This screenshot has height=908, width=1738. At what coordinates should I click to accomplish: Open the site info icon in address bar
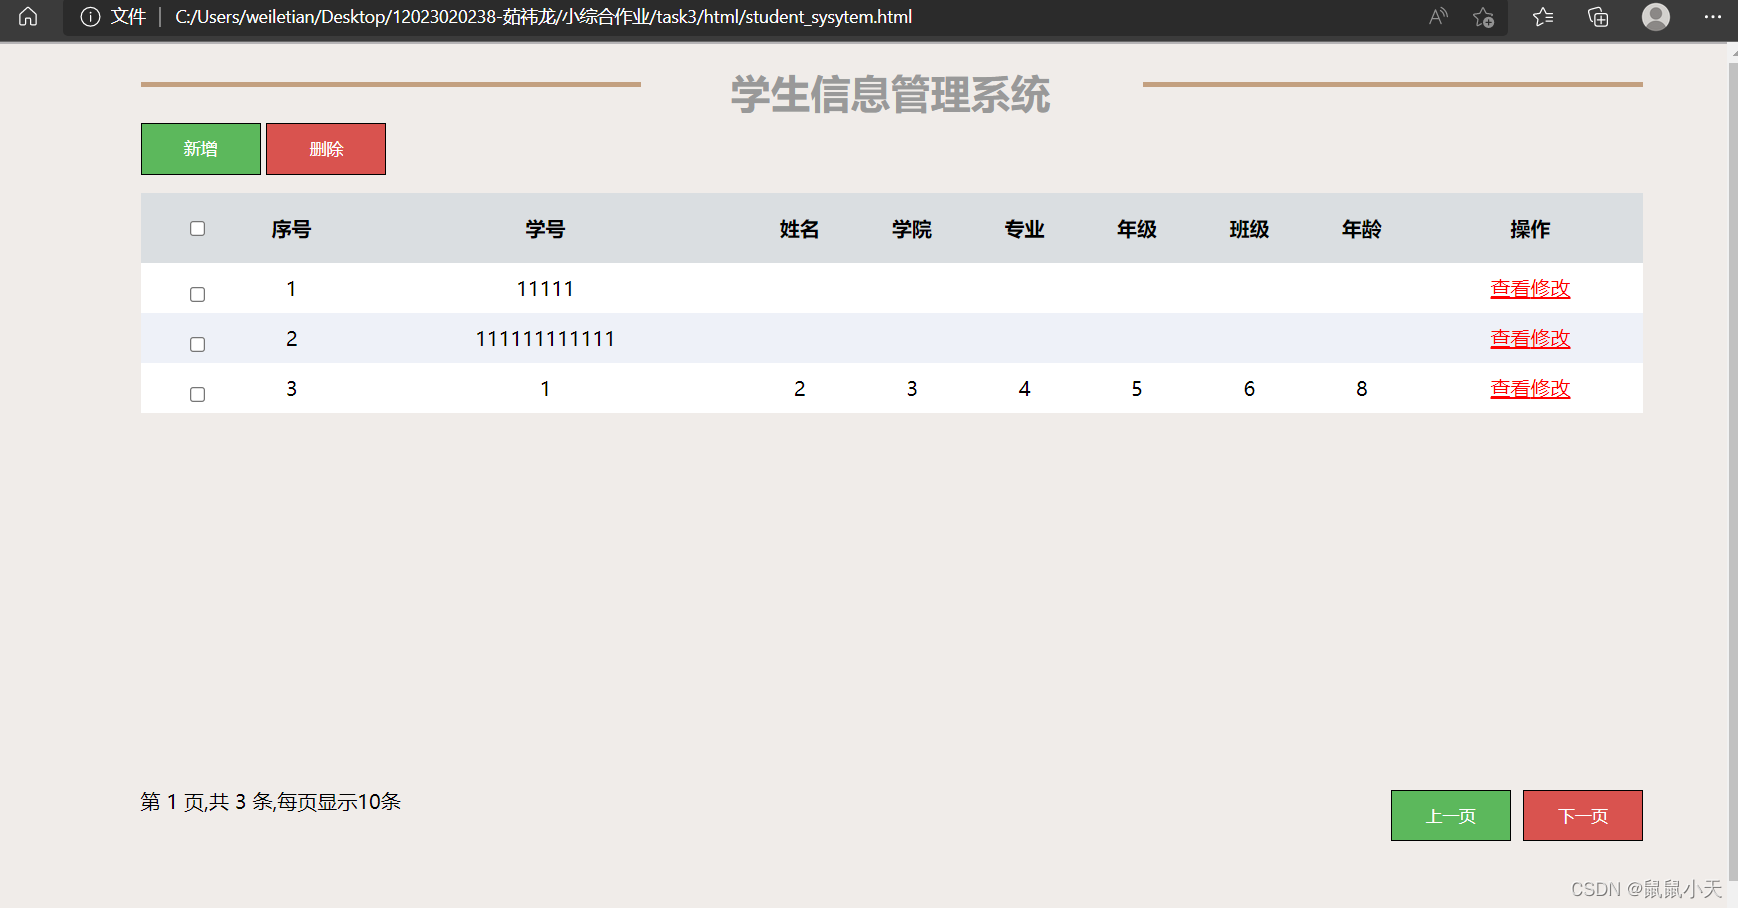pyautogui.click(x=90, y=17)
